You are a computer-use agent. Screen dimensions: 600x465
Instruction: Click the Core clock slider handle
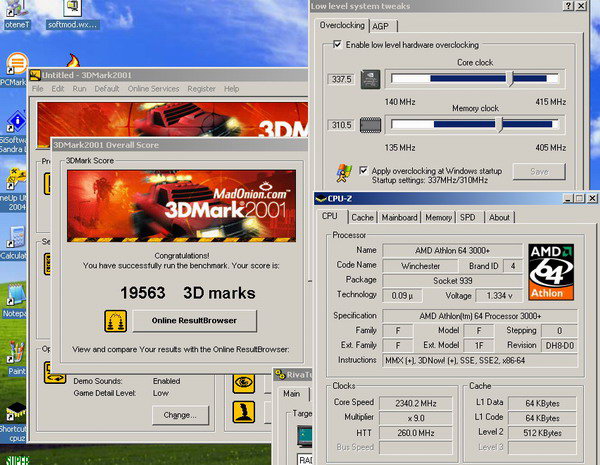point(510,79)
